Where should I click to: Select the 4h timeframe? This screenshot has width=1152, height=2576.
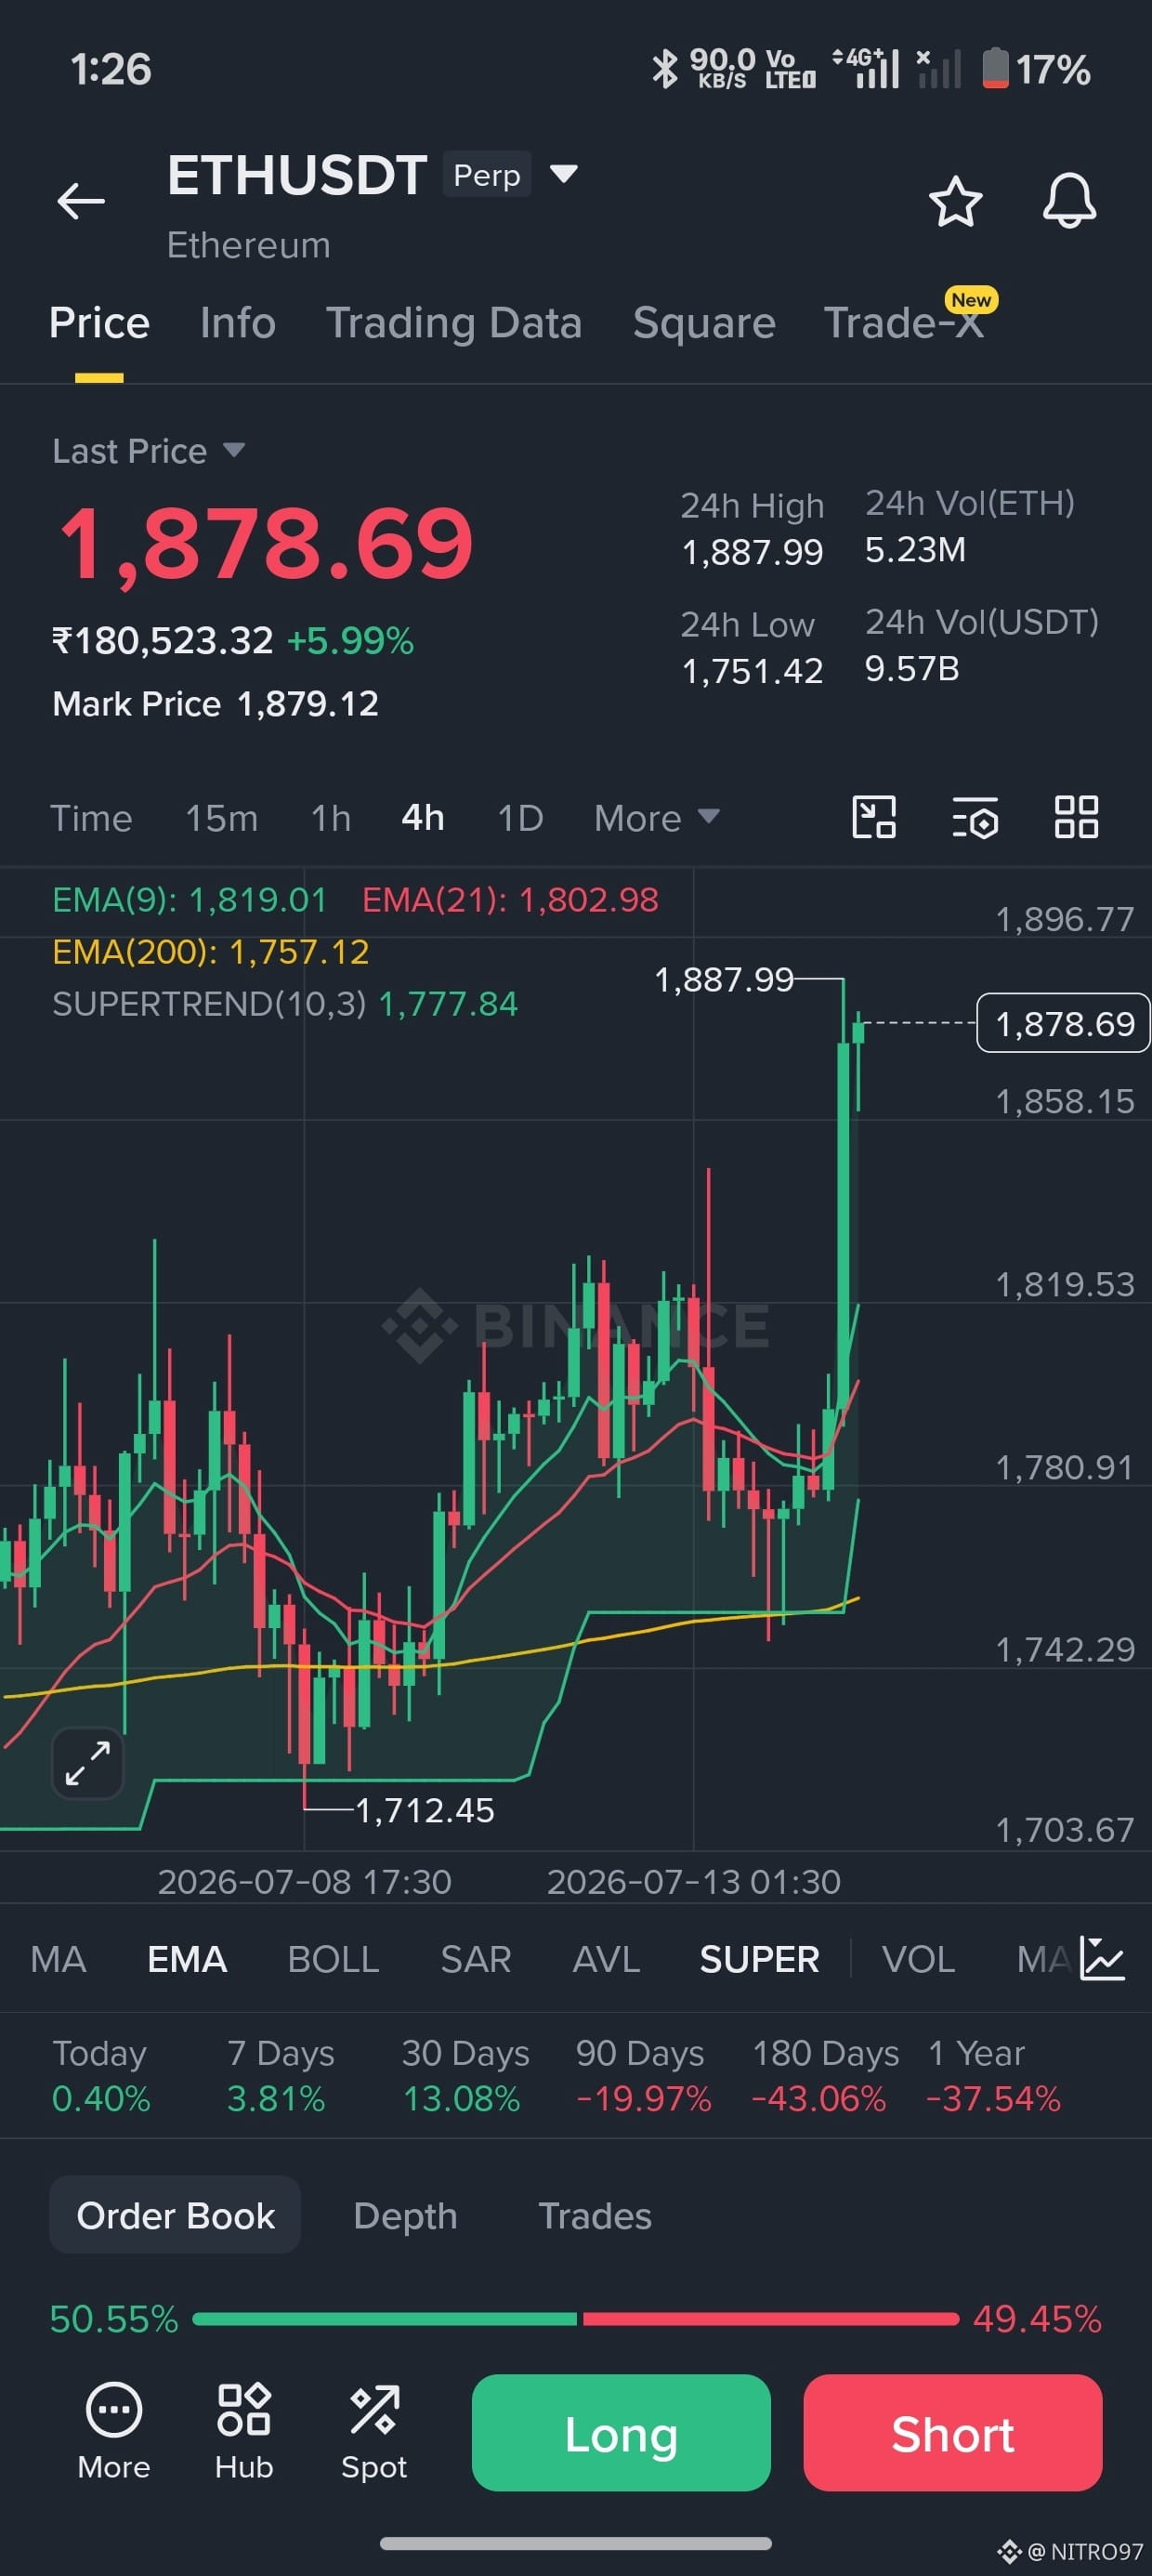tap(423, 818)
